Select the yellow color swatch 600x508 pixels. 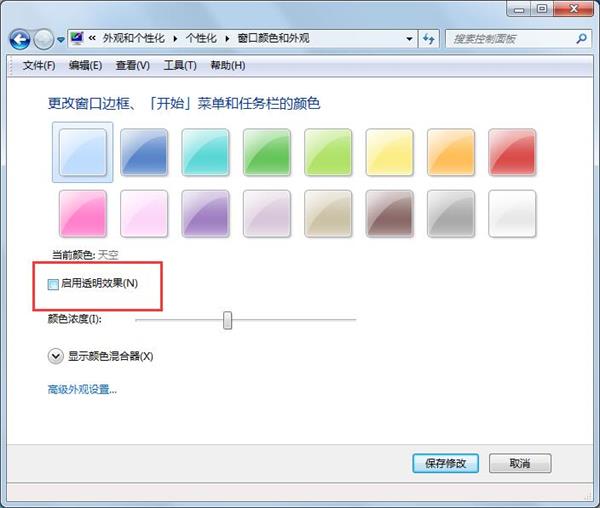click(390, 152)
